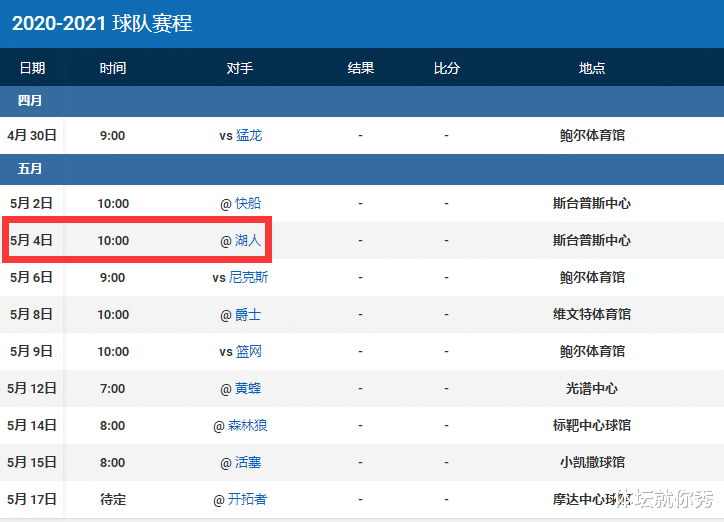The height and width of the screenshot is (522, 724).
Task: Select the 5月 6日 date cell
Action: coord(31,277)
